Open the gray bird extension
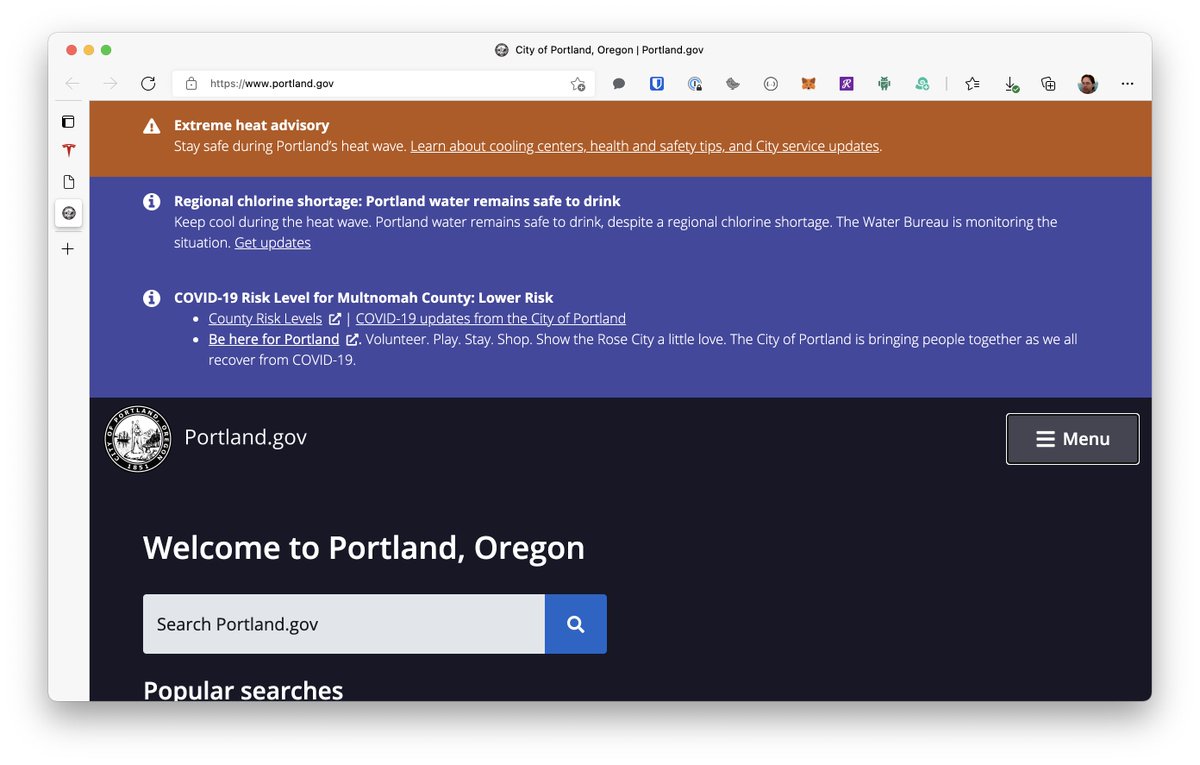This screenshot has height=765, width=1200. coord(733,84)
